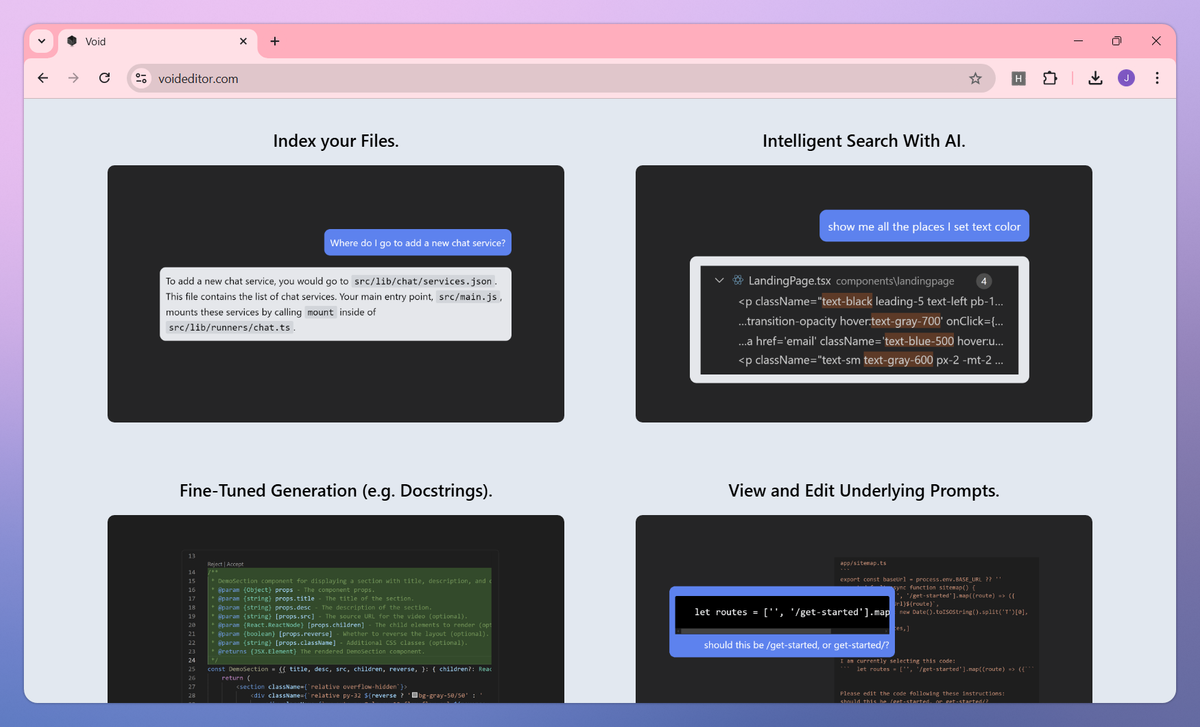Click the 'Where do I go to add a new chat service?' bubble
Viewport: 1200px width, 727px height.
pos(417,243)
